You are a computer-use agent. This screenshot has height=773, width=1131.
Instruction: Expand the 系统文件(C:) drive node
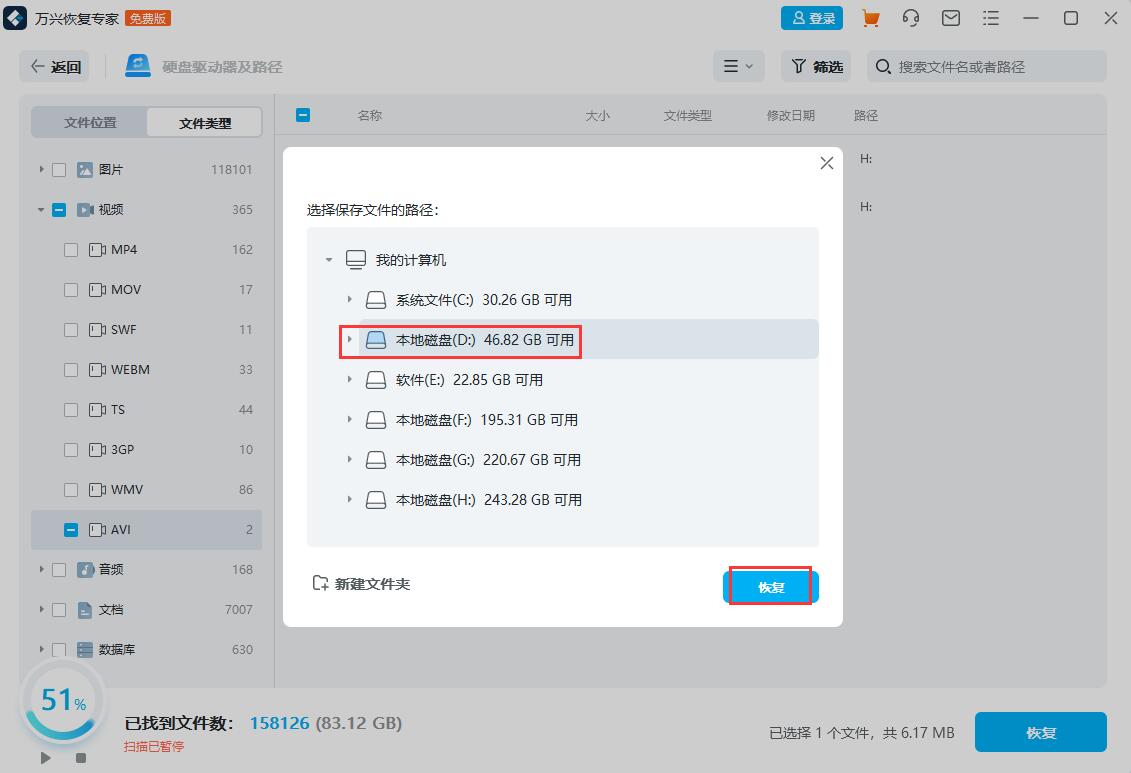coord(349,299)
